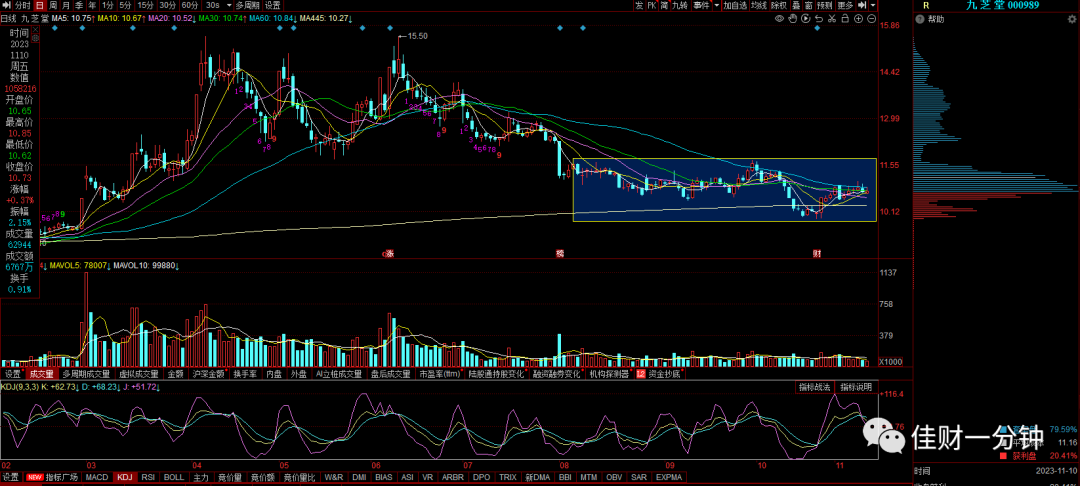Click the MA445: 10.27 legend text
Viewport: 1080px width, 486px height.
click(x=325, y=18)
